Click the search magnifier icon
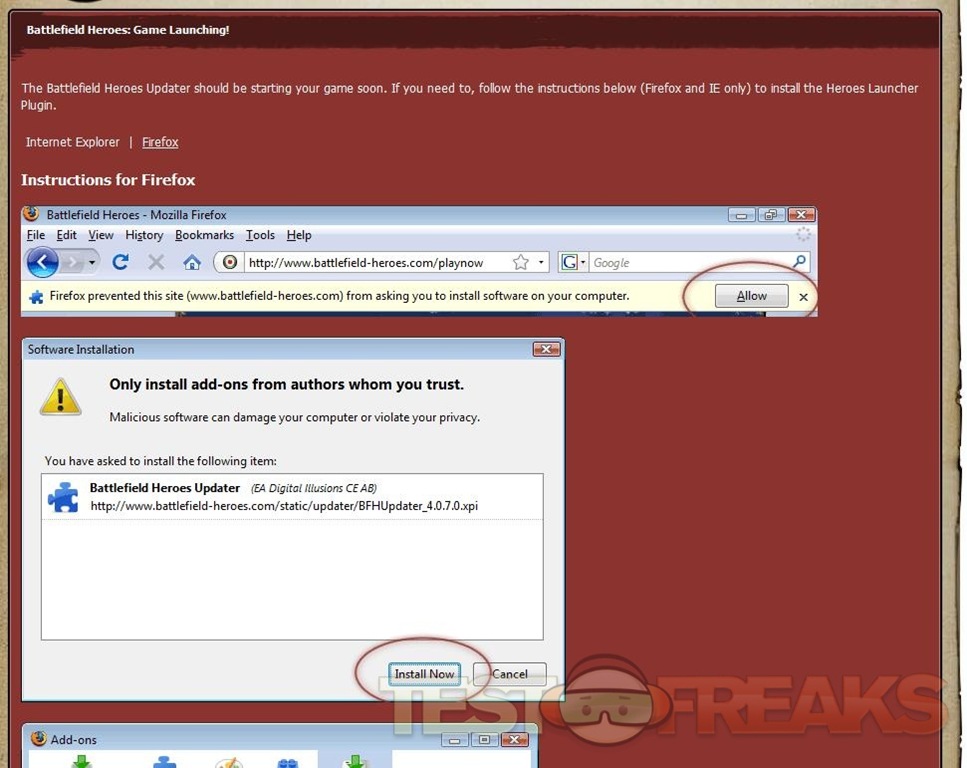The image size is (967, 768). pos(799,262)
